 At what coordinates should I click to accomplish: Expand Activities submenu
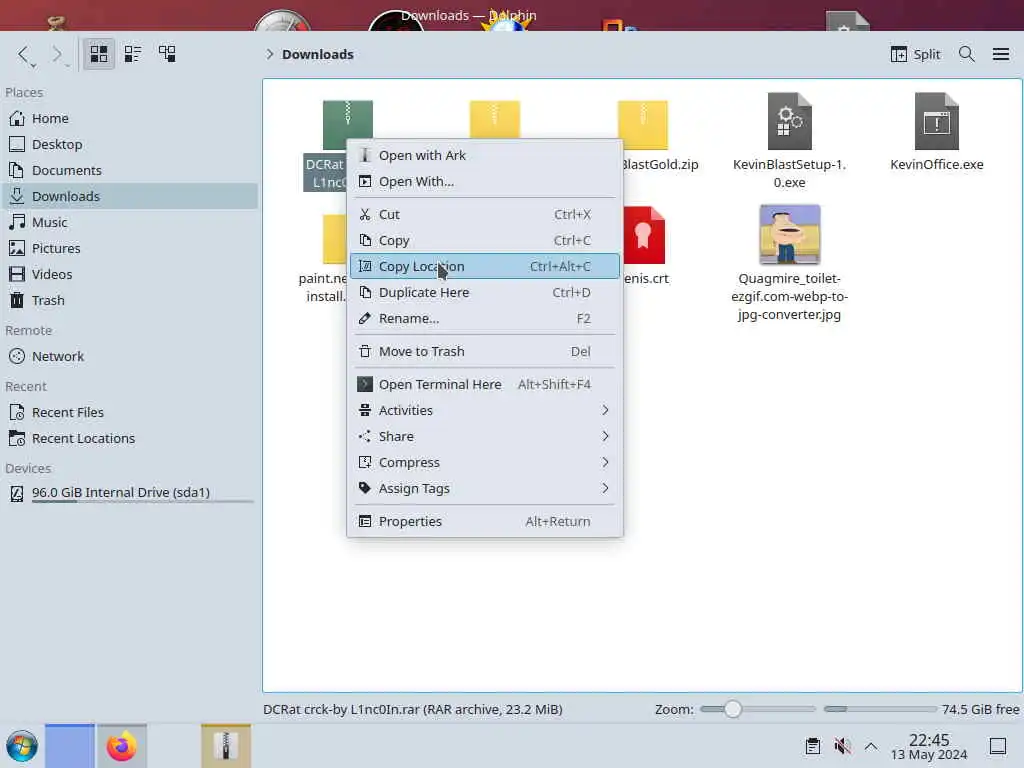pyautogui.click(x=485, y=410)
